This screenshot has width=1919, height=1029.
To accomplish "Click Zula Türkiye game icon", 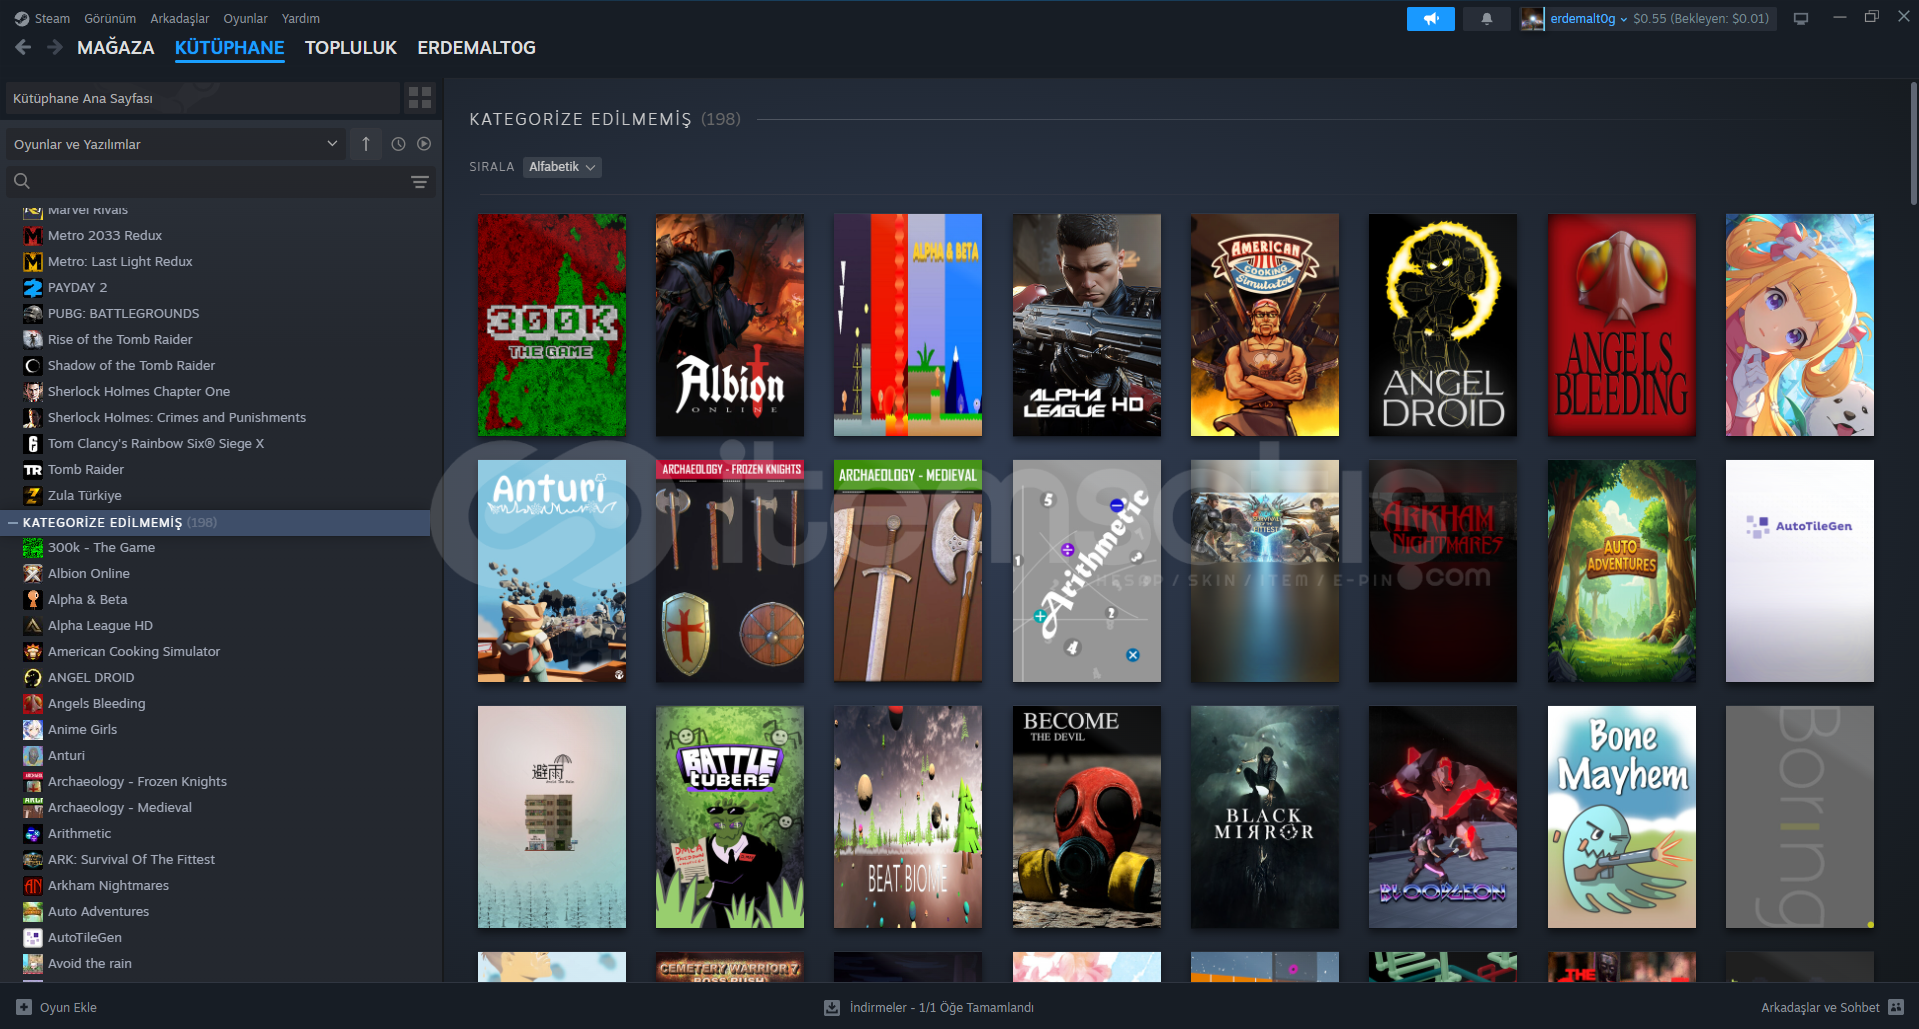I will click(x=33, y=495).
